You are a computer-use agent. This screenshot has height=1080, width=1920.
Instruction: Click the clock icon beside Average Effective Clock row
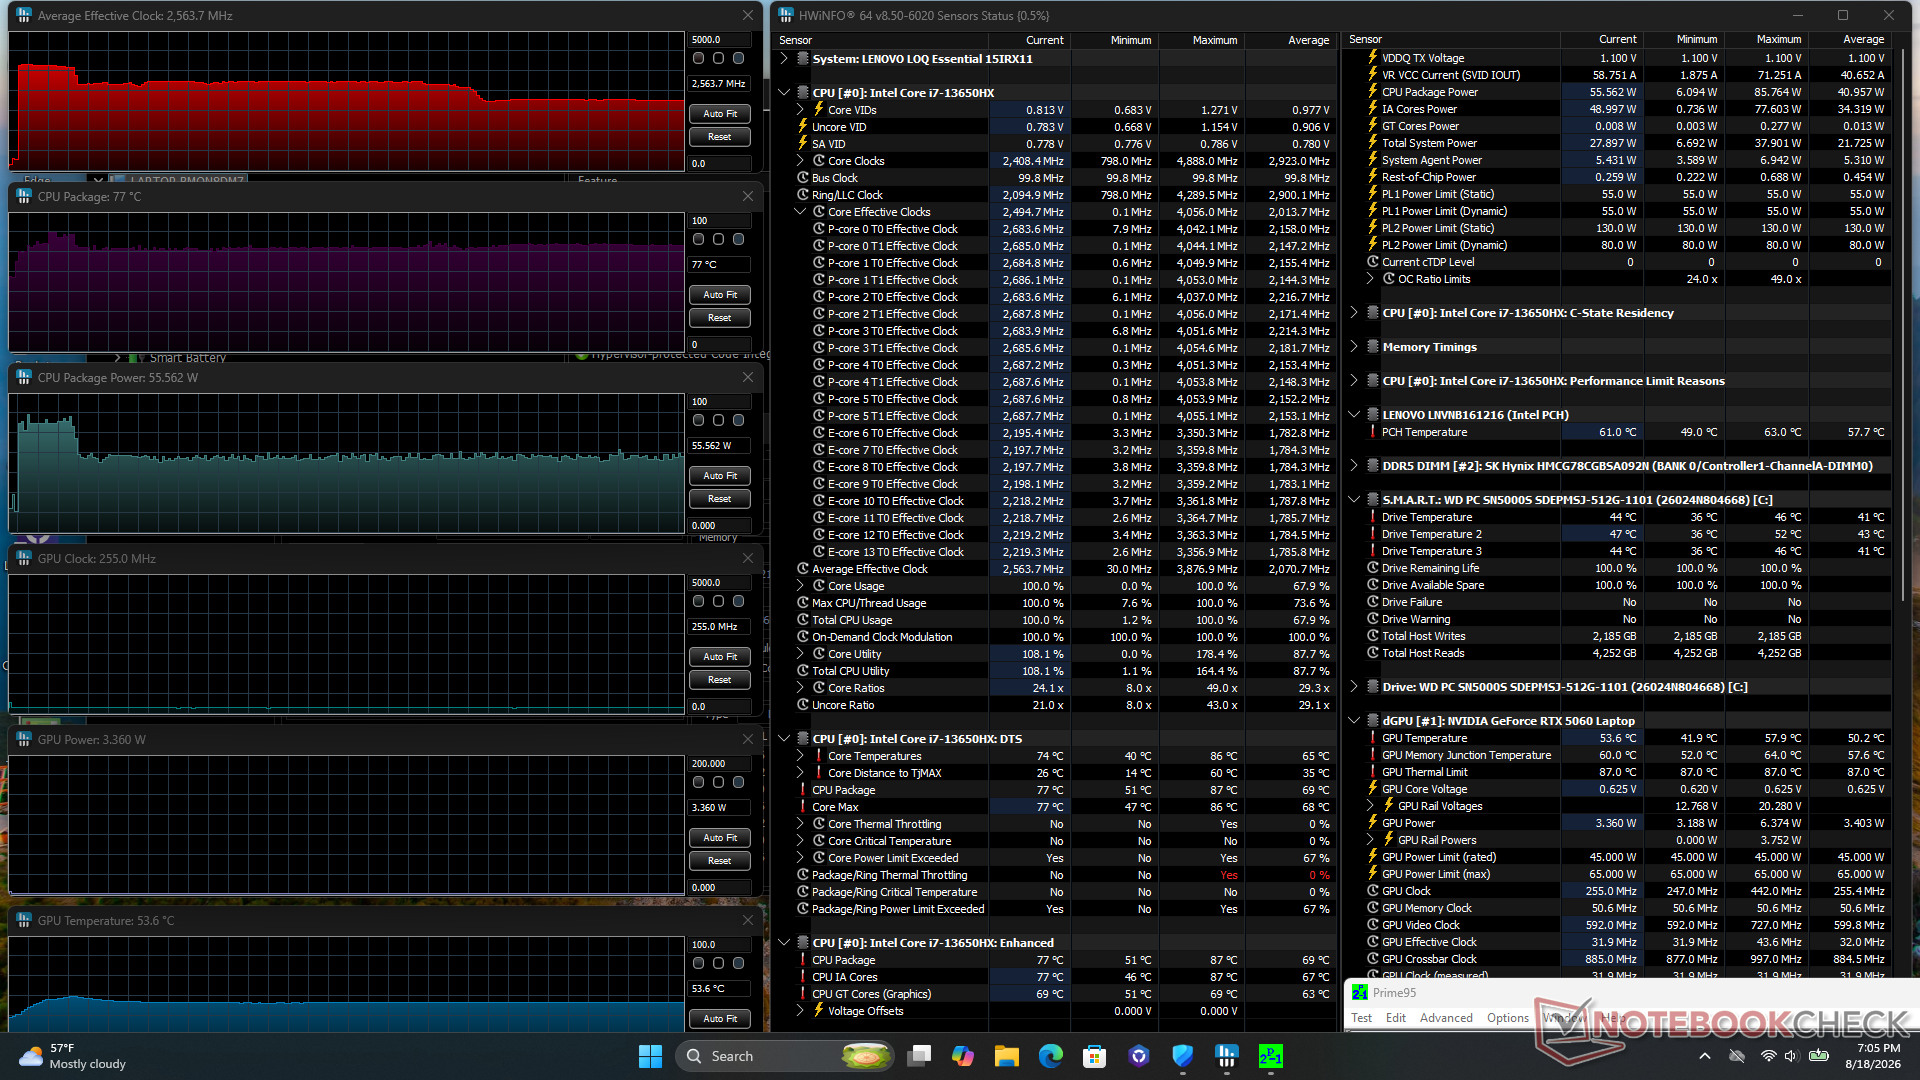point(802,569)
